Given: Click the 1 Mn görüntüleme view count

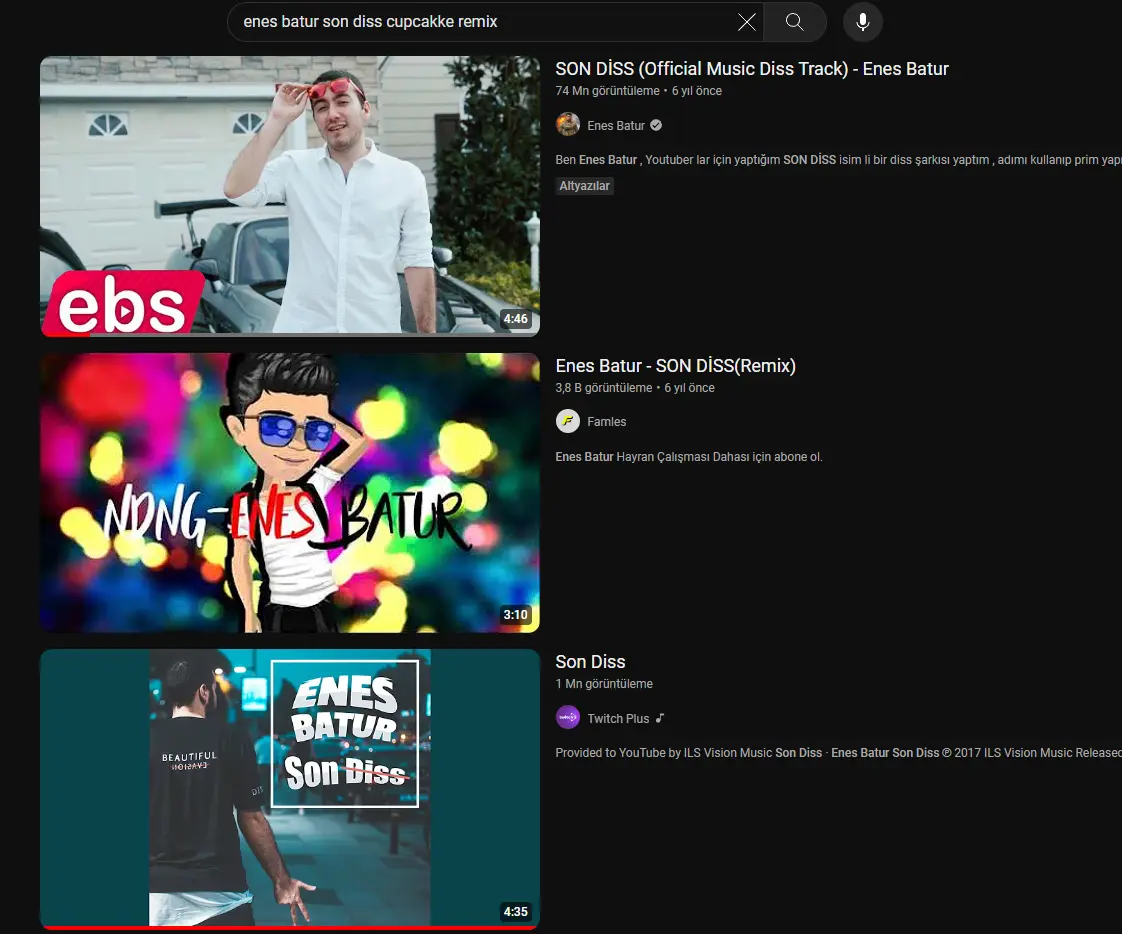Looking at the screenshot, I should pyautogui.click(x=604, y=684).
